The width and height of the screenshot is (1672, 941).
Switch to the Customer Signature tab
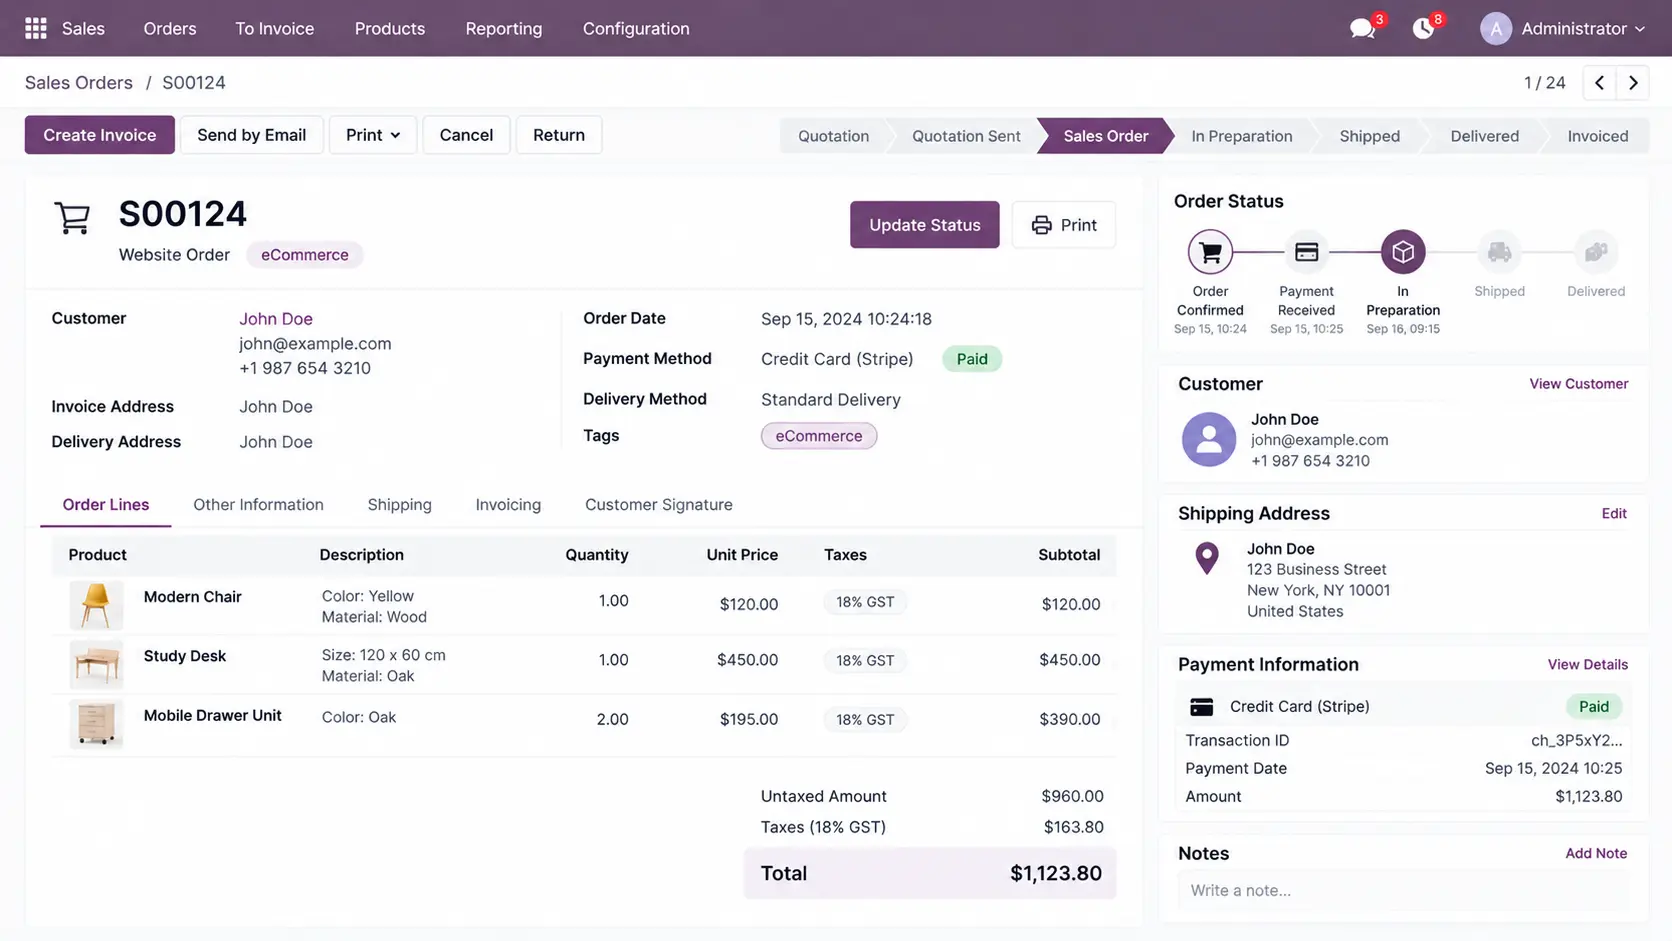point(659,505)
